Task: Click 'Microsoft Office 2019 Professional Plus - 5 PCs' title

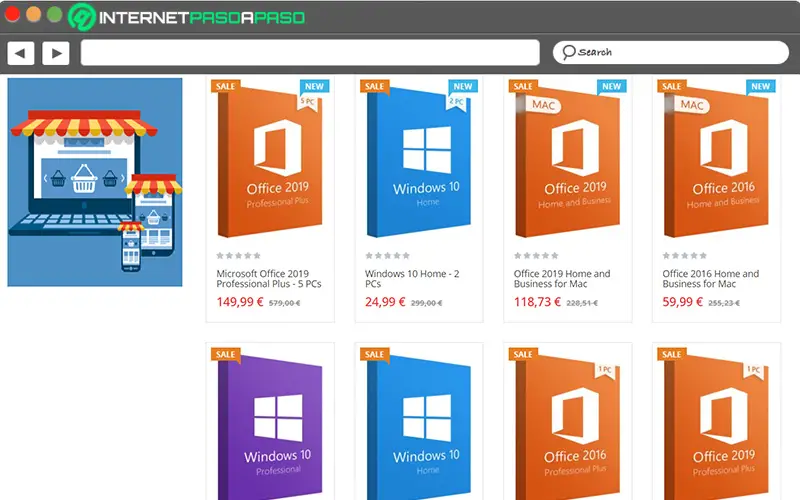Action: pos(269,279)
